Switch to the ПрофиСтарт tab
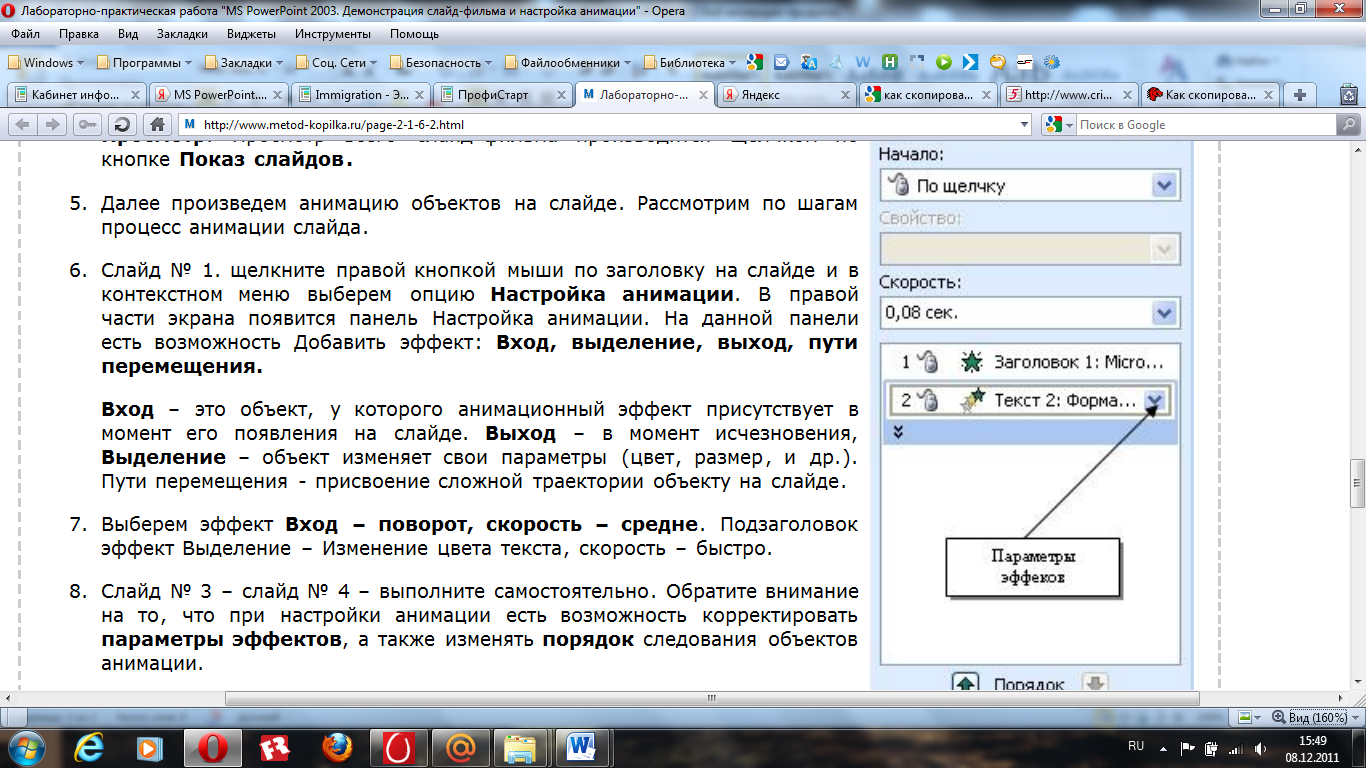 pyautogui.click(x=505, y=95)
